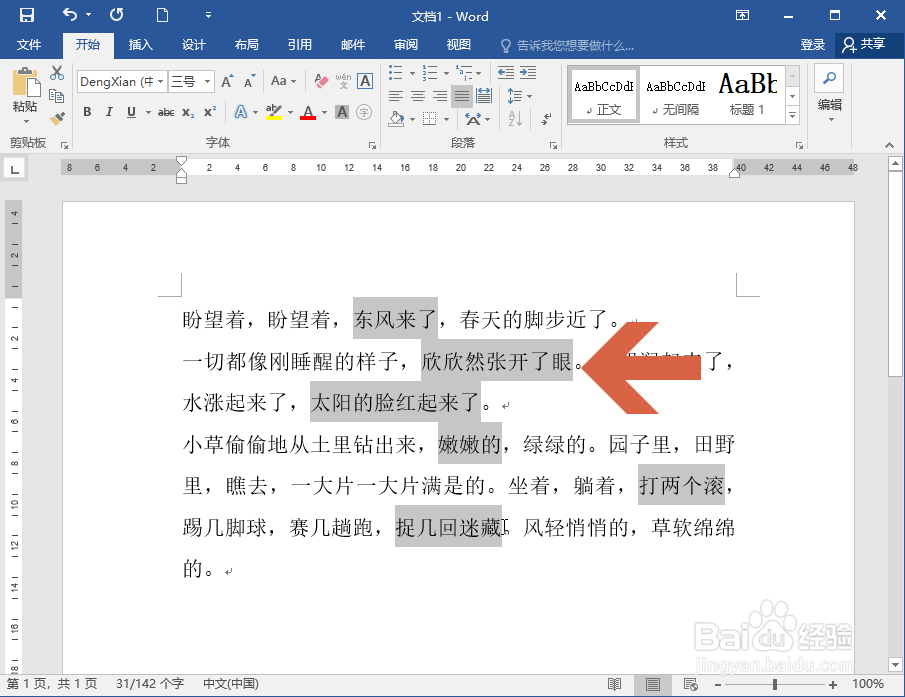
Task: Switch to the 布局 tab
Action: coord(246,44)
